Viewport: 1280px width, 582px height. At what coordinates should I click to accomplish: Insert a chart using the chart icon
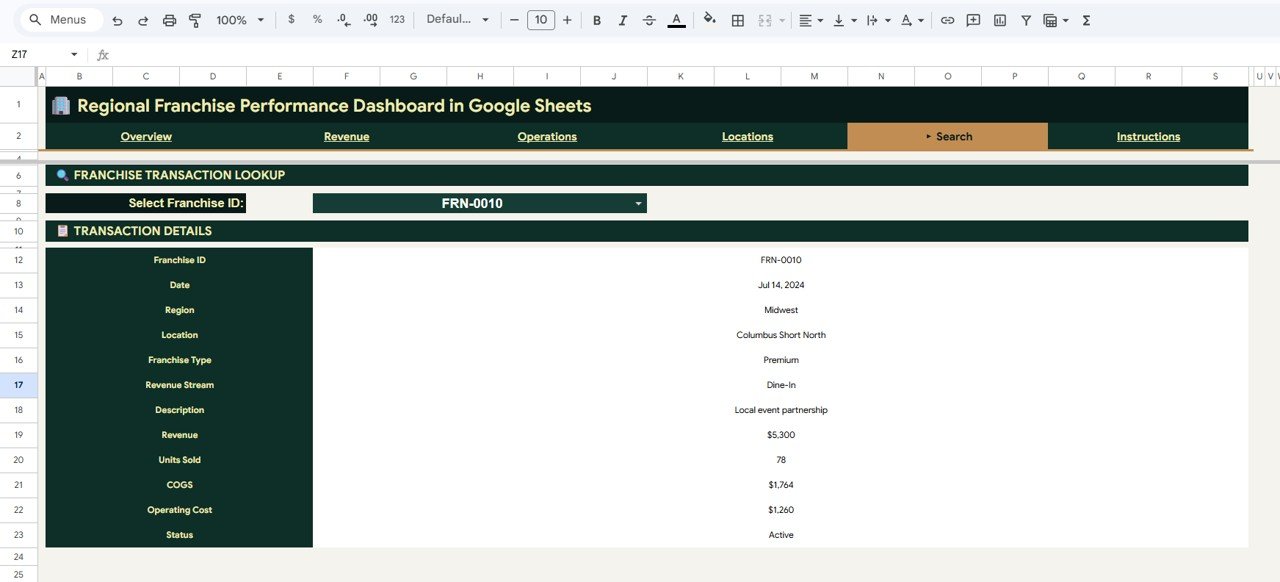999,20
